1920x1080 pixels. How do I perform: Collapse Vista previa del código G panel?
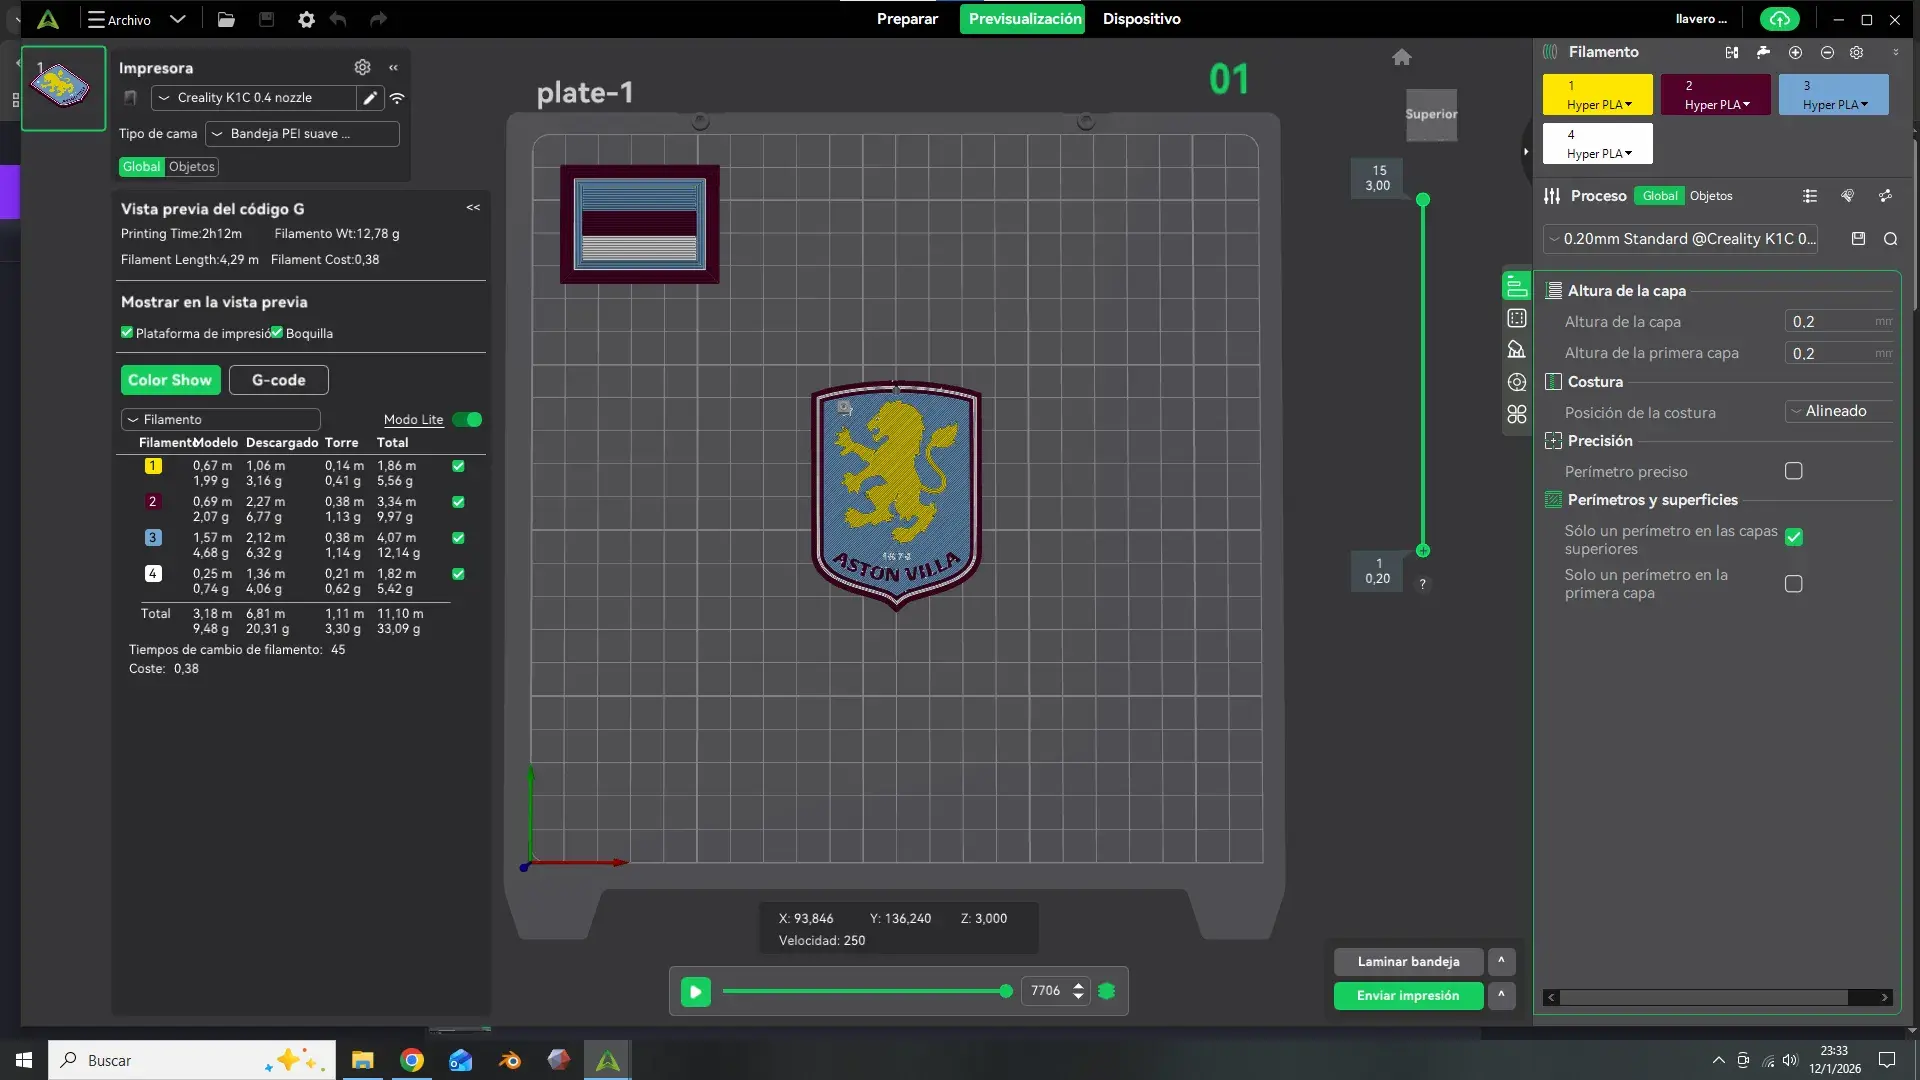point(473,208)
